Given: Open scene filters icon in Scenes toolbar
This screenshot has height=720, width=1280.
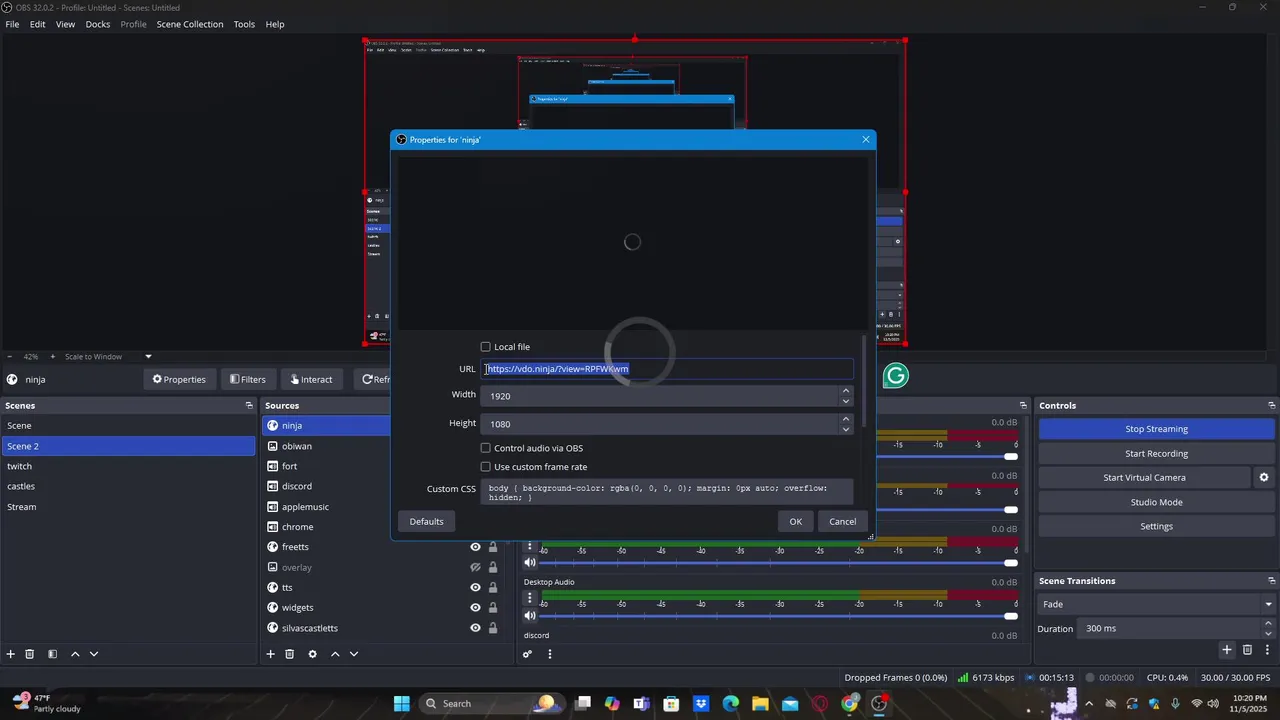Looking at the screenshot, I should tap(53, 653).
